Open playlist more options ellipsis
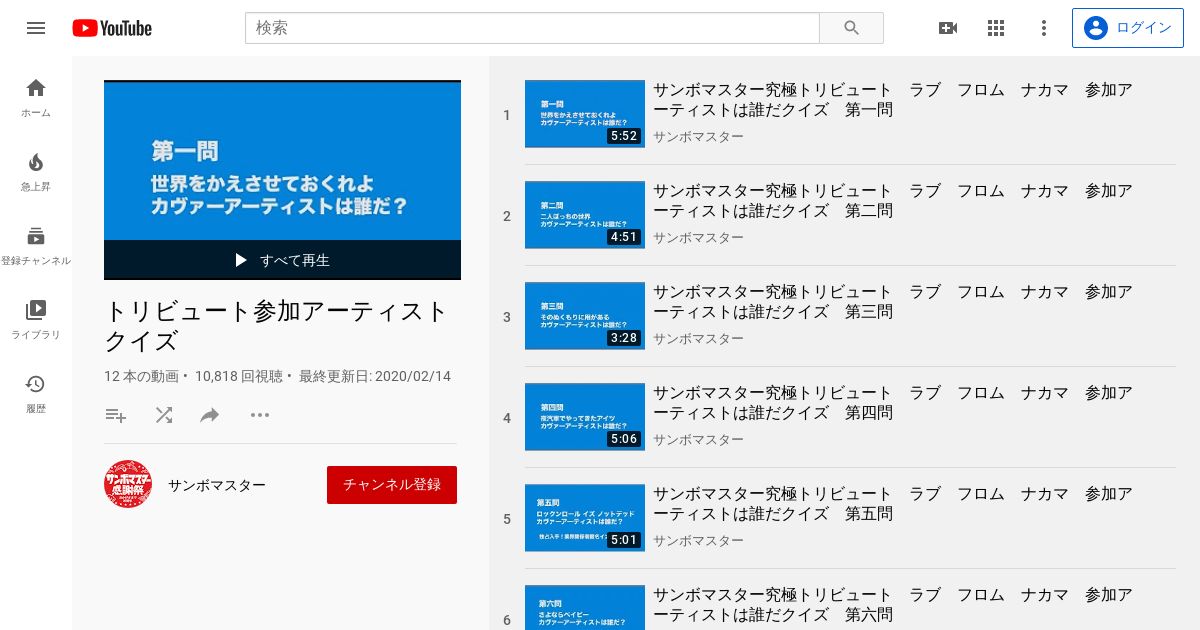Screen dimensions: 1200x630 (260, 415)
